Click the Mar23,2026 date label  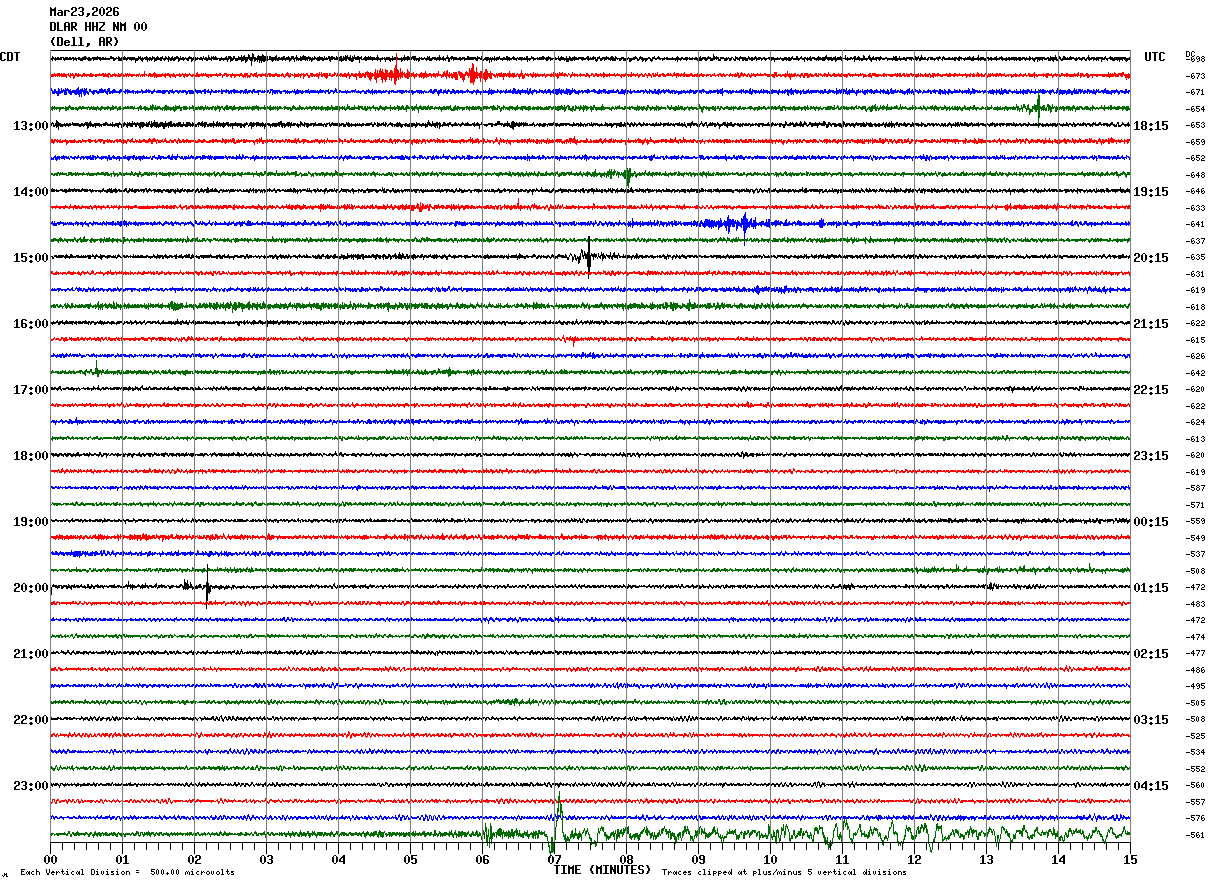pos(84,12)
